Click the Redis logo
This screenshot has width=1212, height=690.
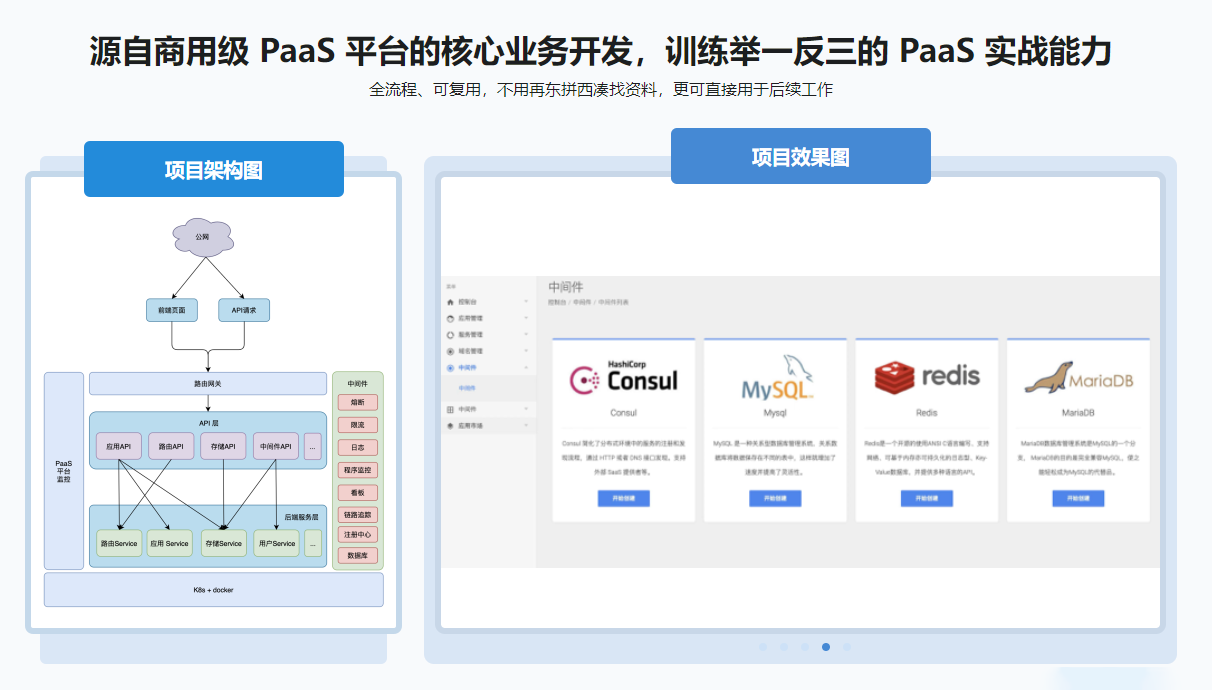(926, 377)
